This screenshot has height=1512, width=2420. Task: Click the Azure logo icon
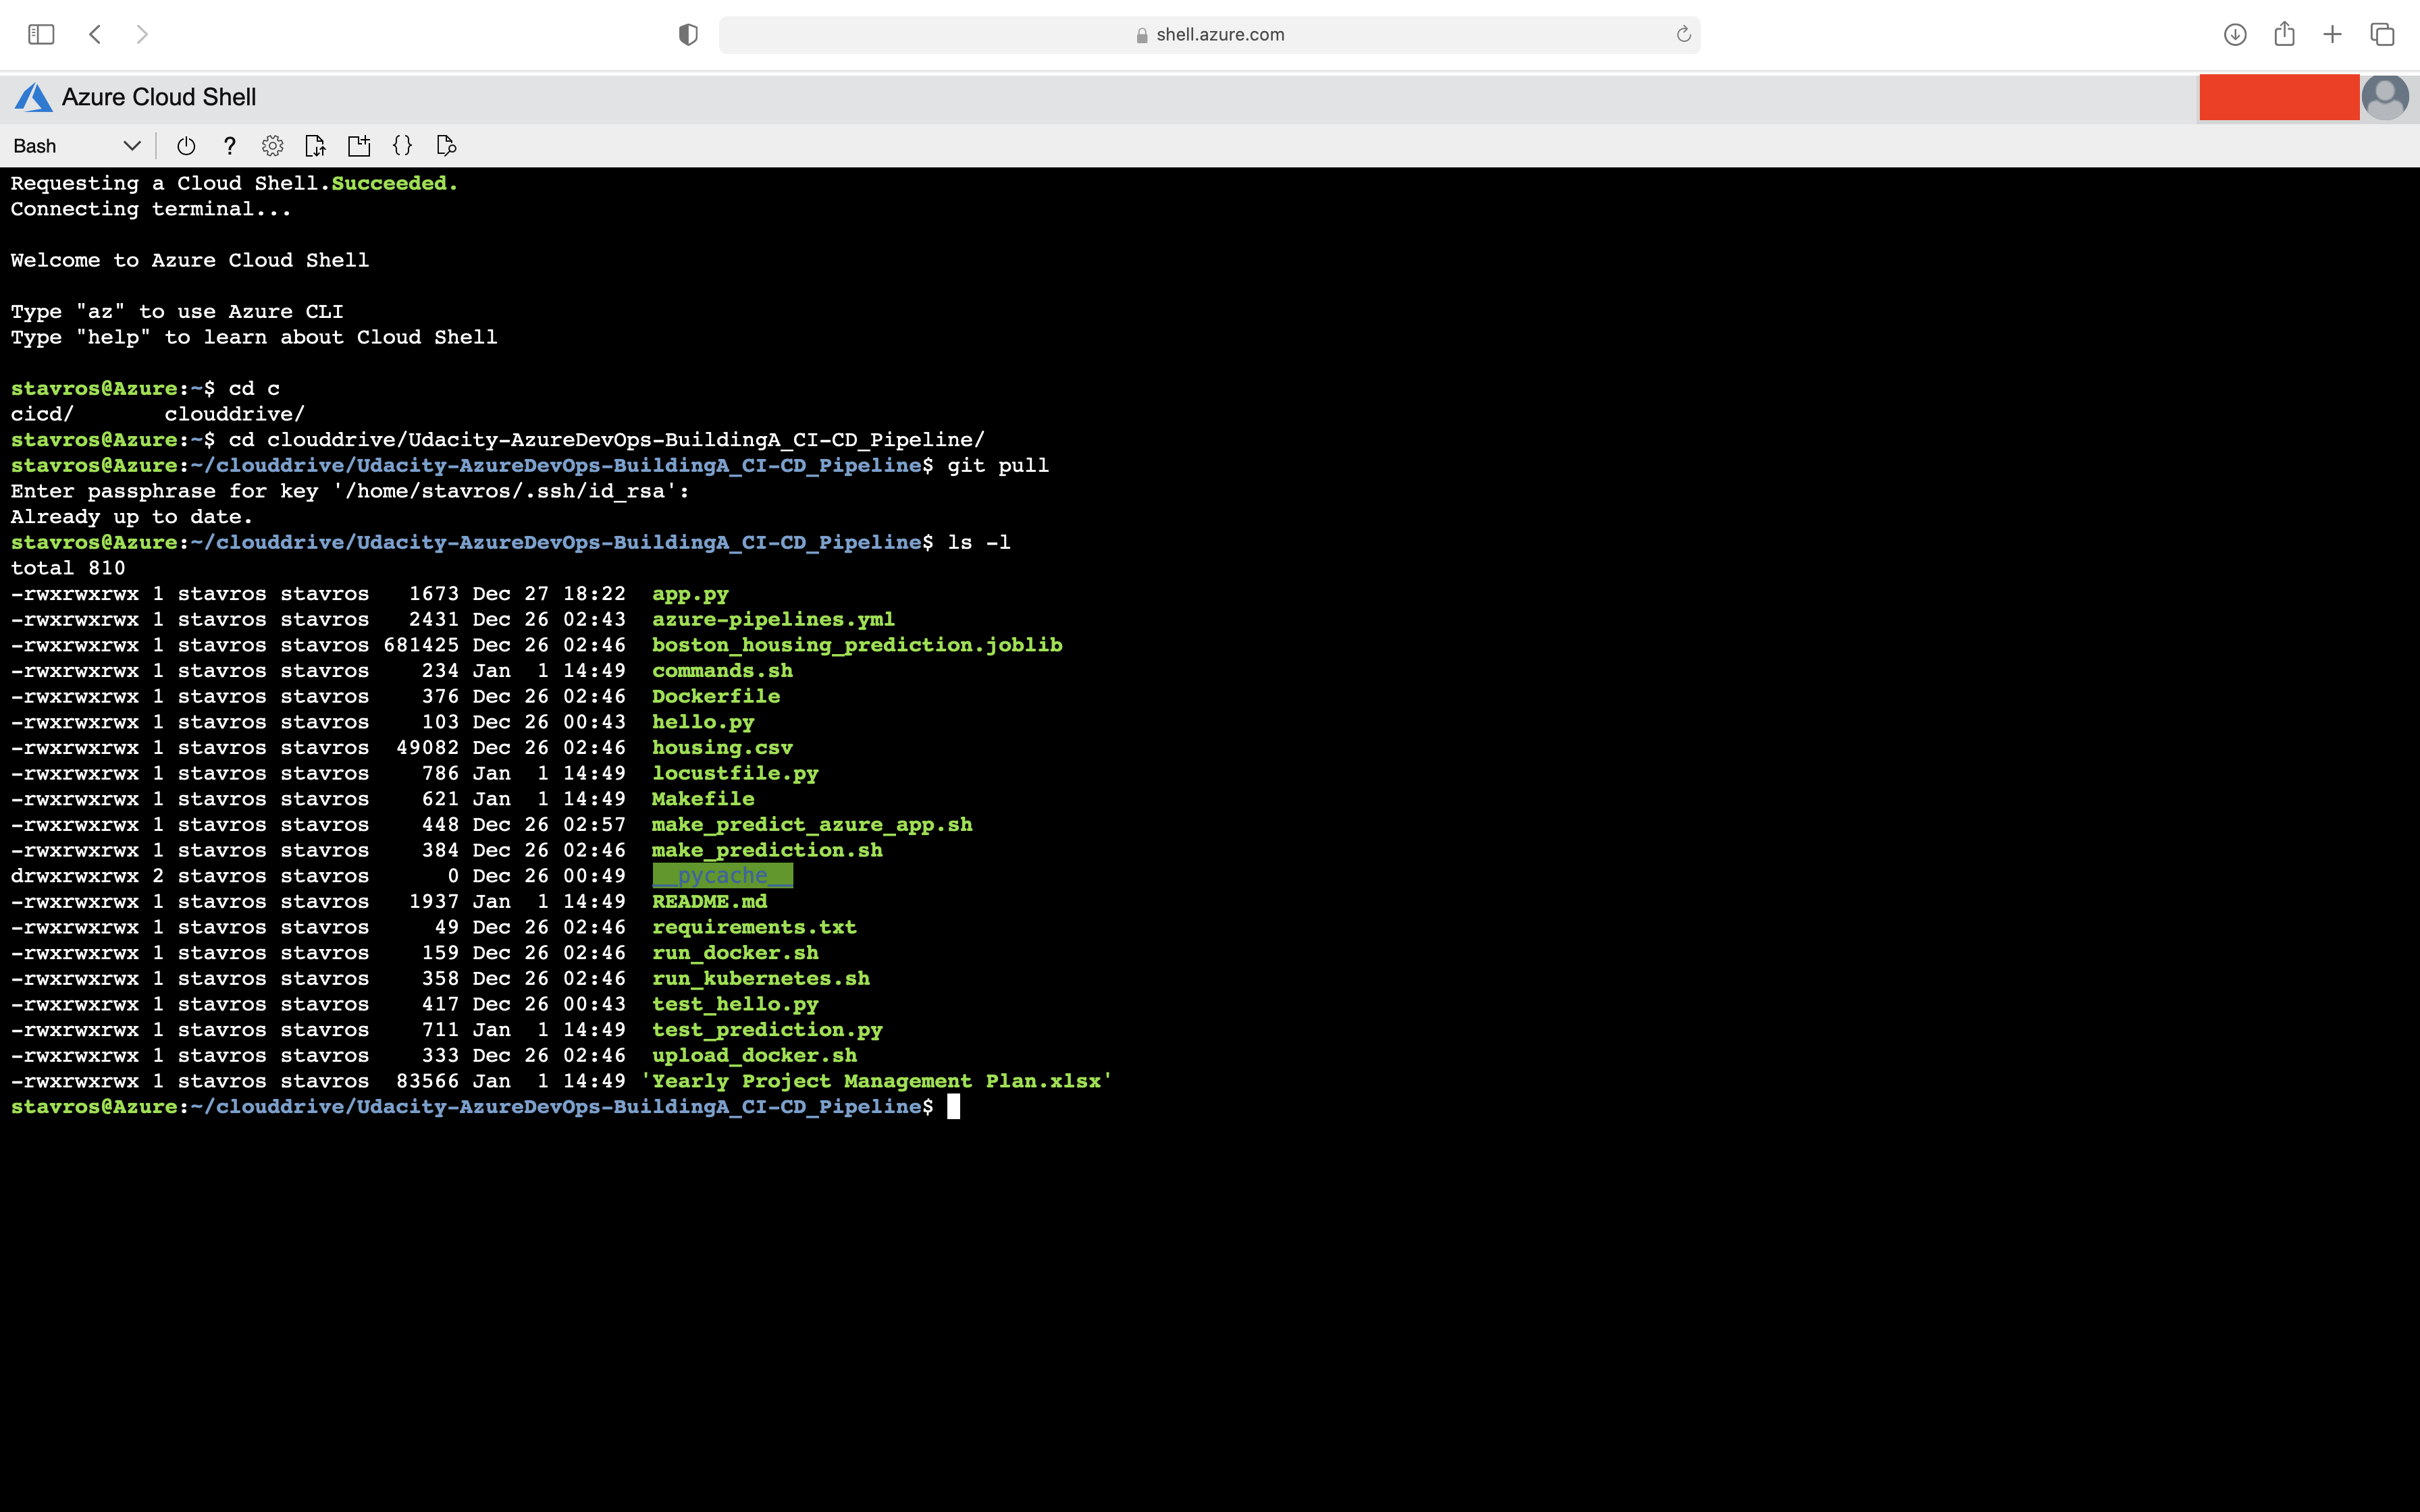point(33,97)
